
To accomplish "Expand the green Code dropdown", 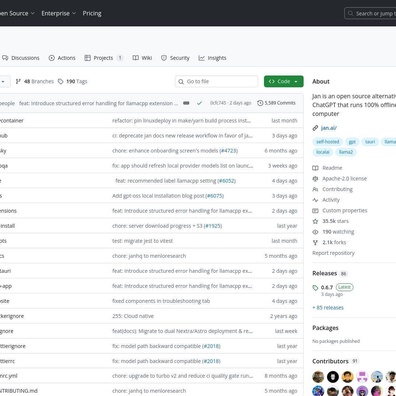I will tap(284, 81).
